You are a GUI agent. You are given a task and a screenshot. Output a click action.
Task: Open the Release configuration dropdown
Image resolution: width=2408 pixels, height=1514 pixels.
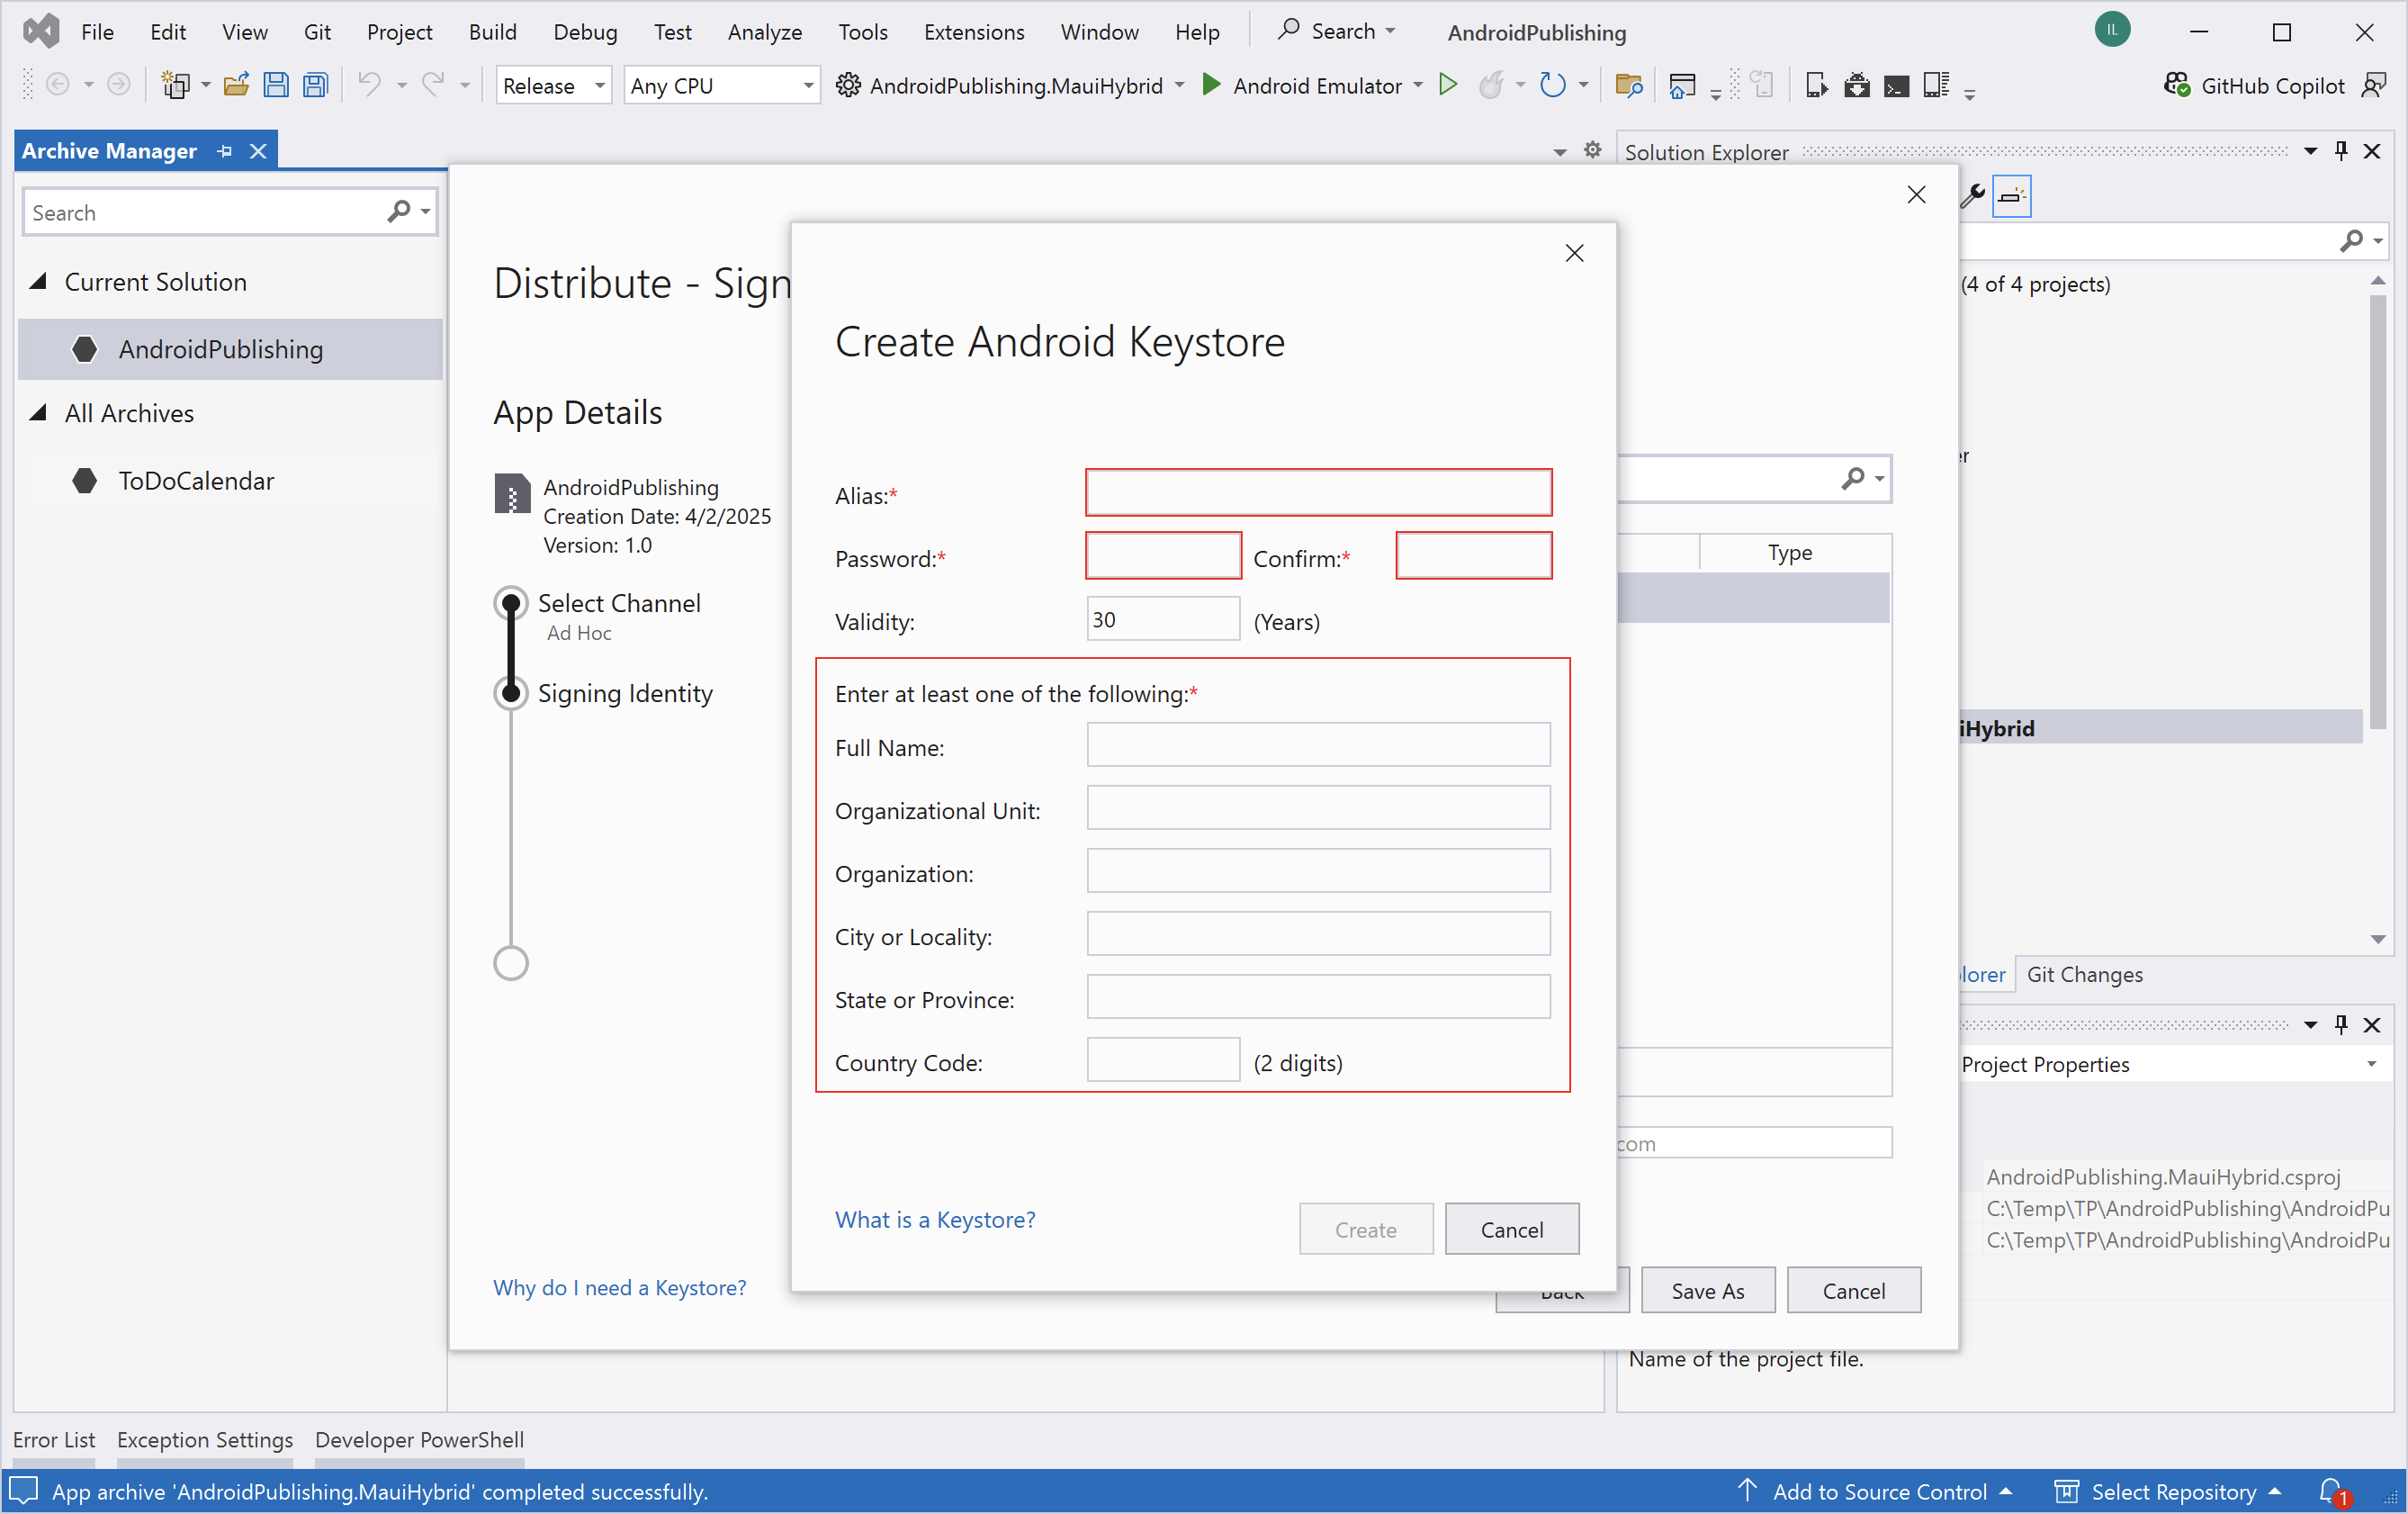click(x=553, y=85)
